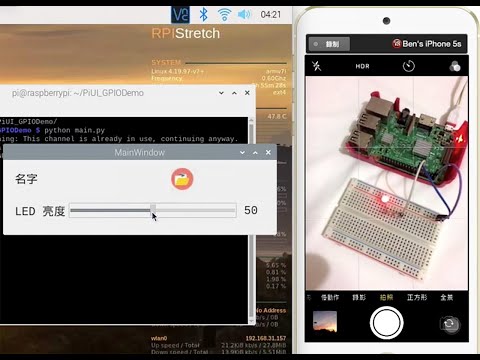Image resolution: width=480 pixels, height=360 pixels.
Task: Click the terminal vertical scrollbar
Action: (252, 220)
